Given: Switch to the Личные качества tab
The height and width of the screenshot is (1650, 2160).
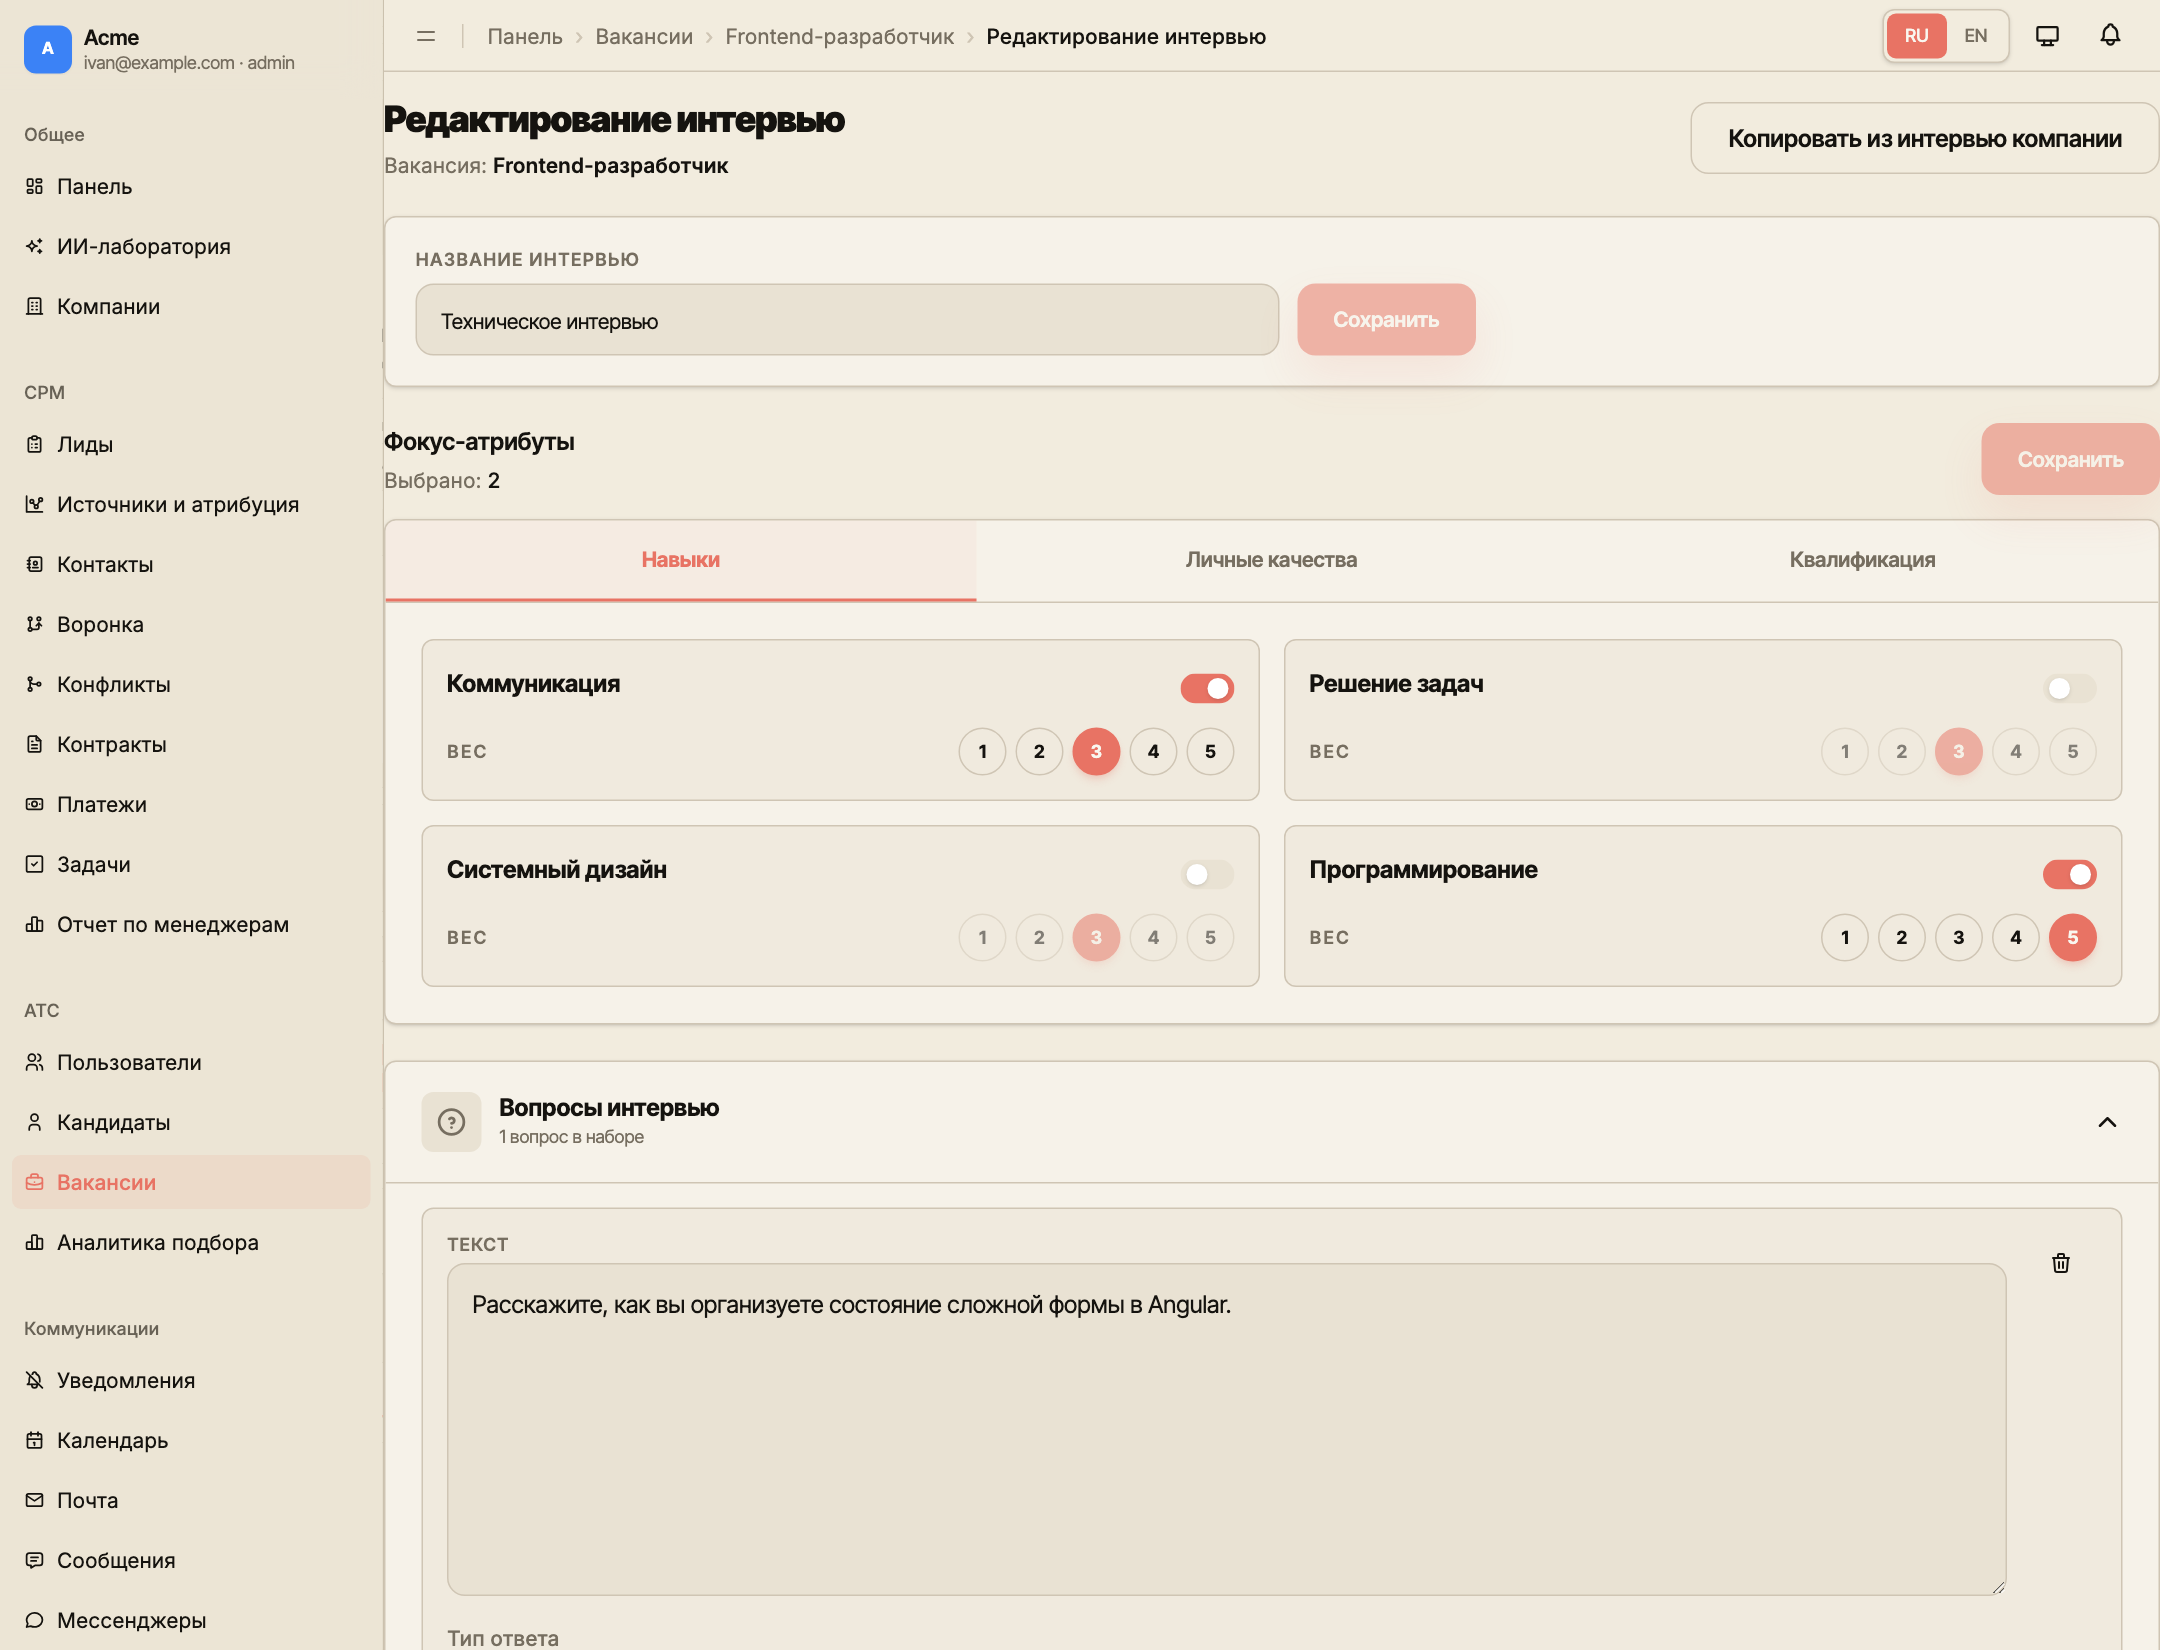Looking at the screenshot, I should pyautogui.click(x=1271, y=560).
